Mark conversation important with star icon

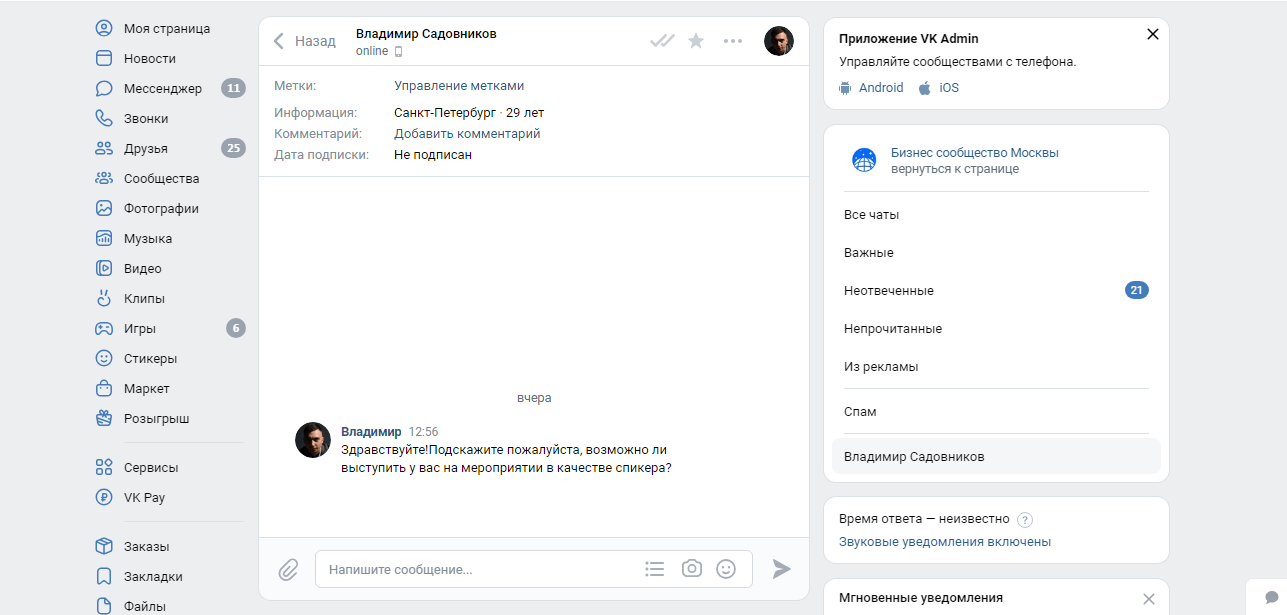(x=696, y=41)
